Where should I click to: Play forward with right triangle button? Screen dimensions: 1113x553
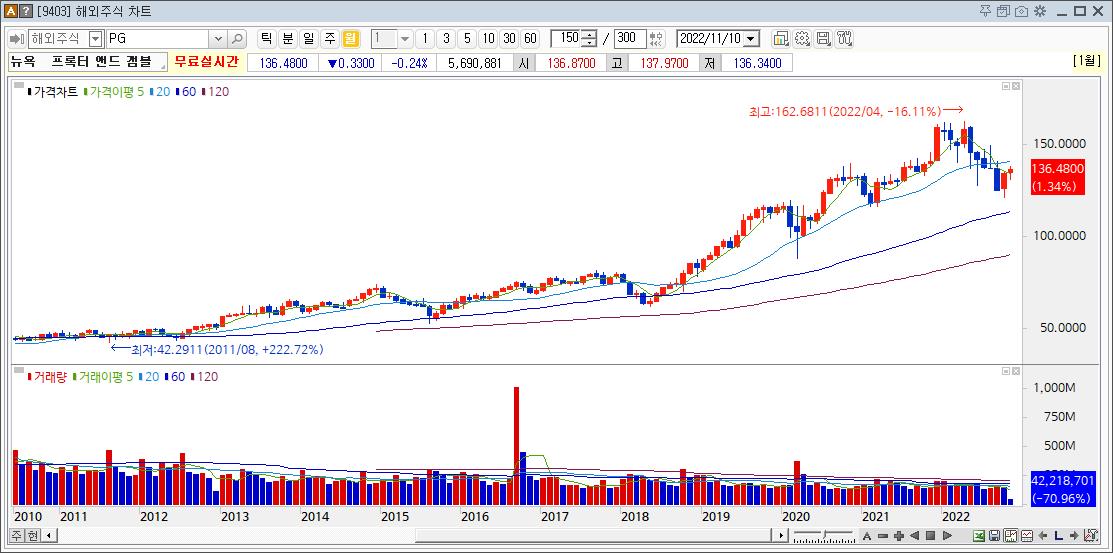tap(947, 535)
